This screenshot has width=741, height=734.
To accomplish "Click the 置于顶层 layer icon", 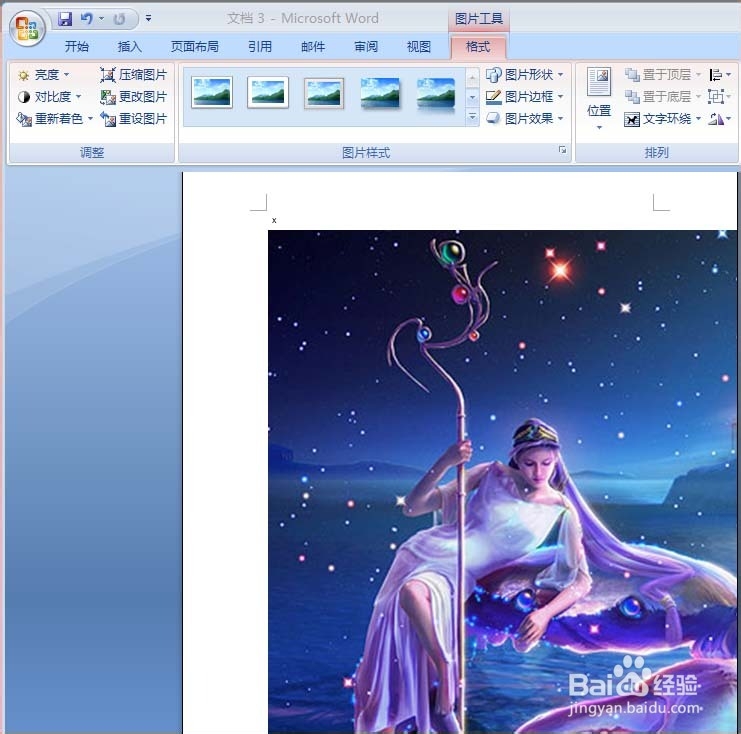I will point(632,75).
